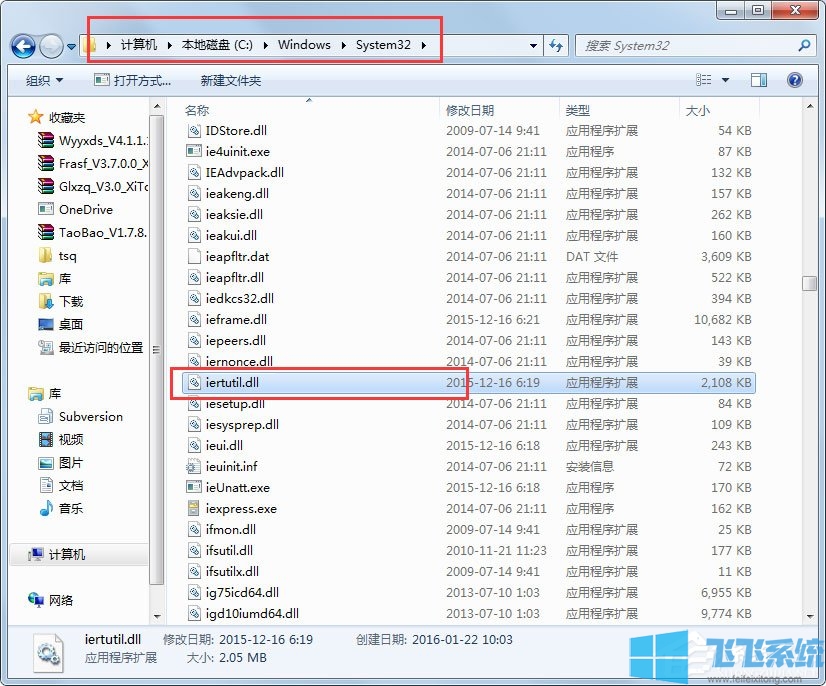Click the Windows breadcrumb in address bar
The image size is (826, 686).
click(304, 45)
